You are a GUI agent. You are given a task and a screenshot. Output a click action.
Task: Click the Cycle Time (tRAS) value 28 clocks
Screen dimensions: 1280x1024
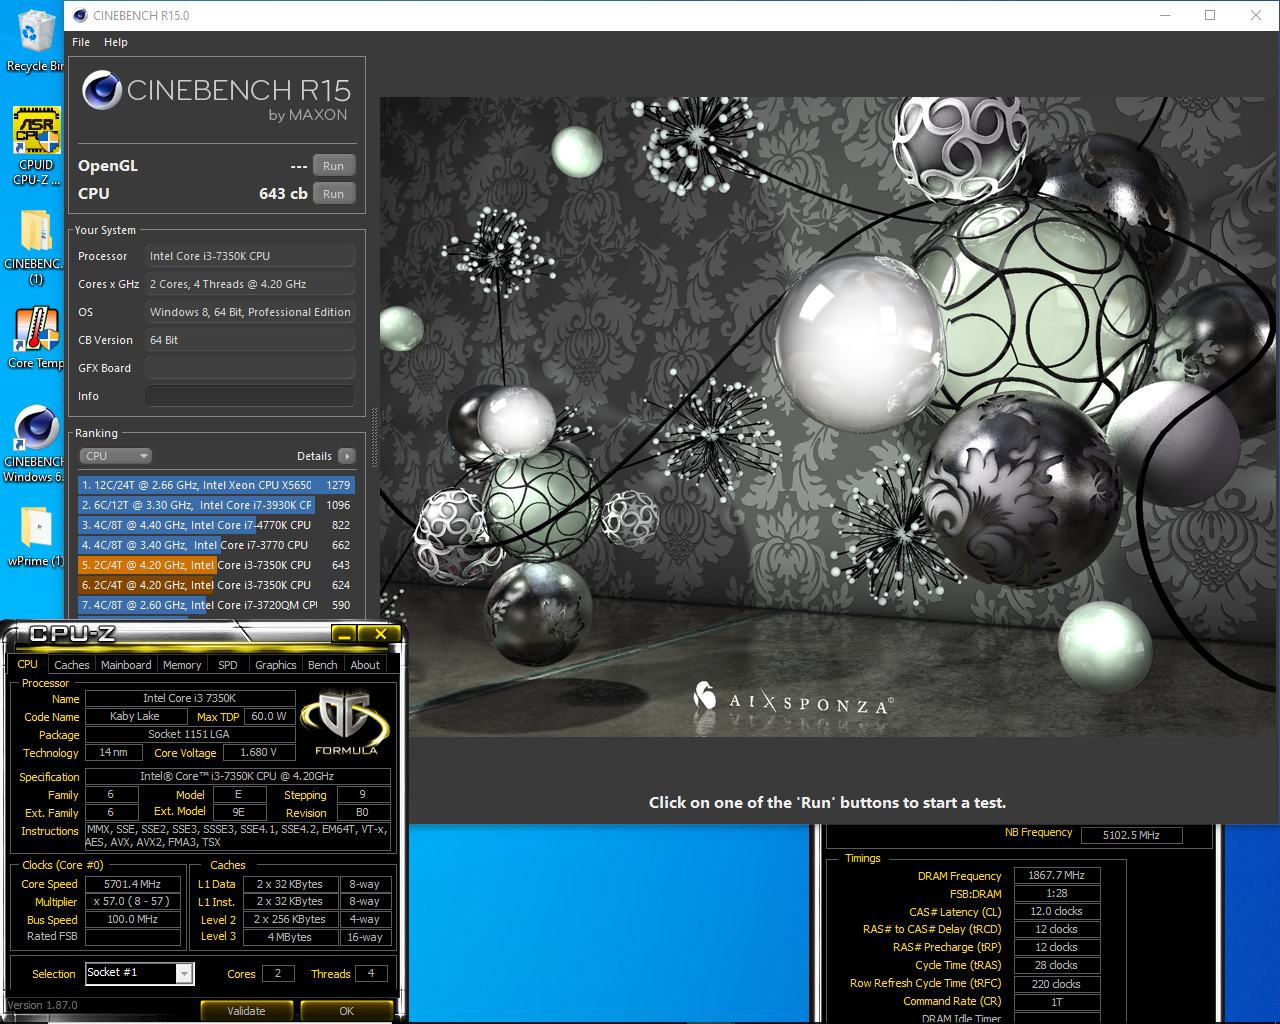point(1057,965)
